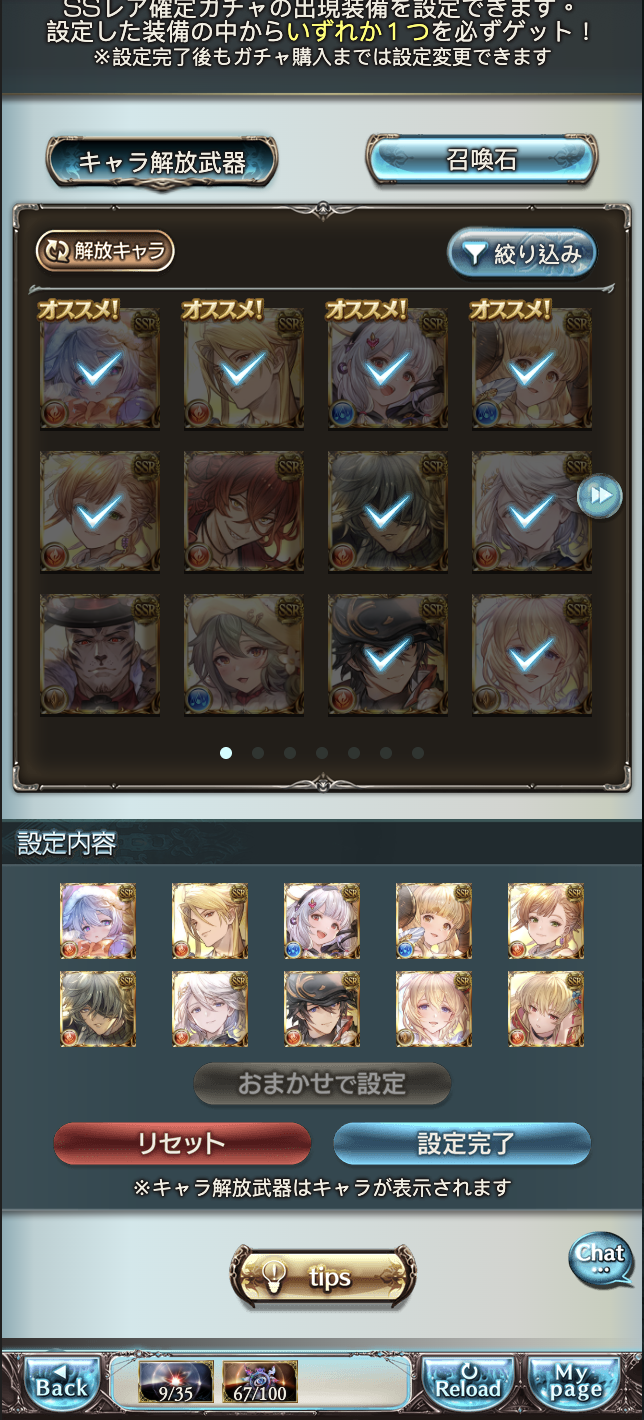644x1420 pixels.
Task: Open the tips lightbulb button
Action: [323, 1277]
